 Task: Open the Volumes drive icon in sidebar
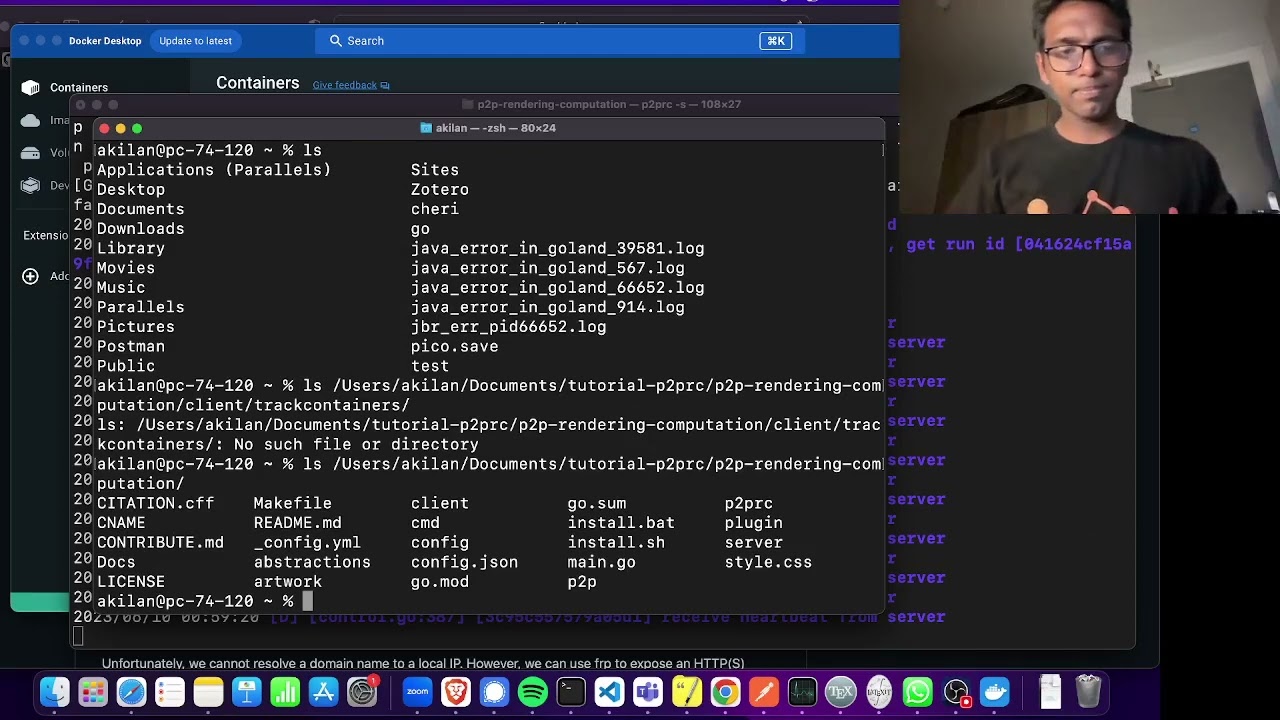[31, 153]
